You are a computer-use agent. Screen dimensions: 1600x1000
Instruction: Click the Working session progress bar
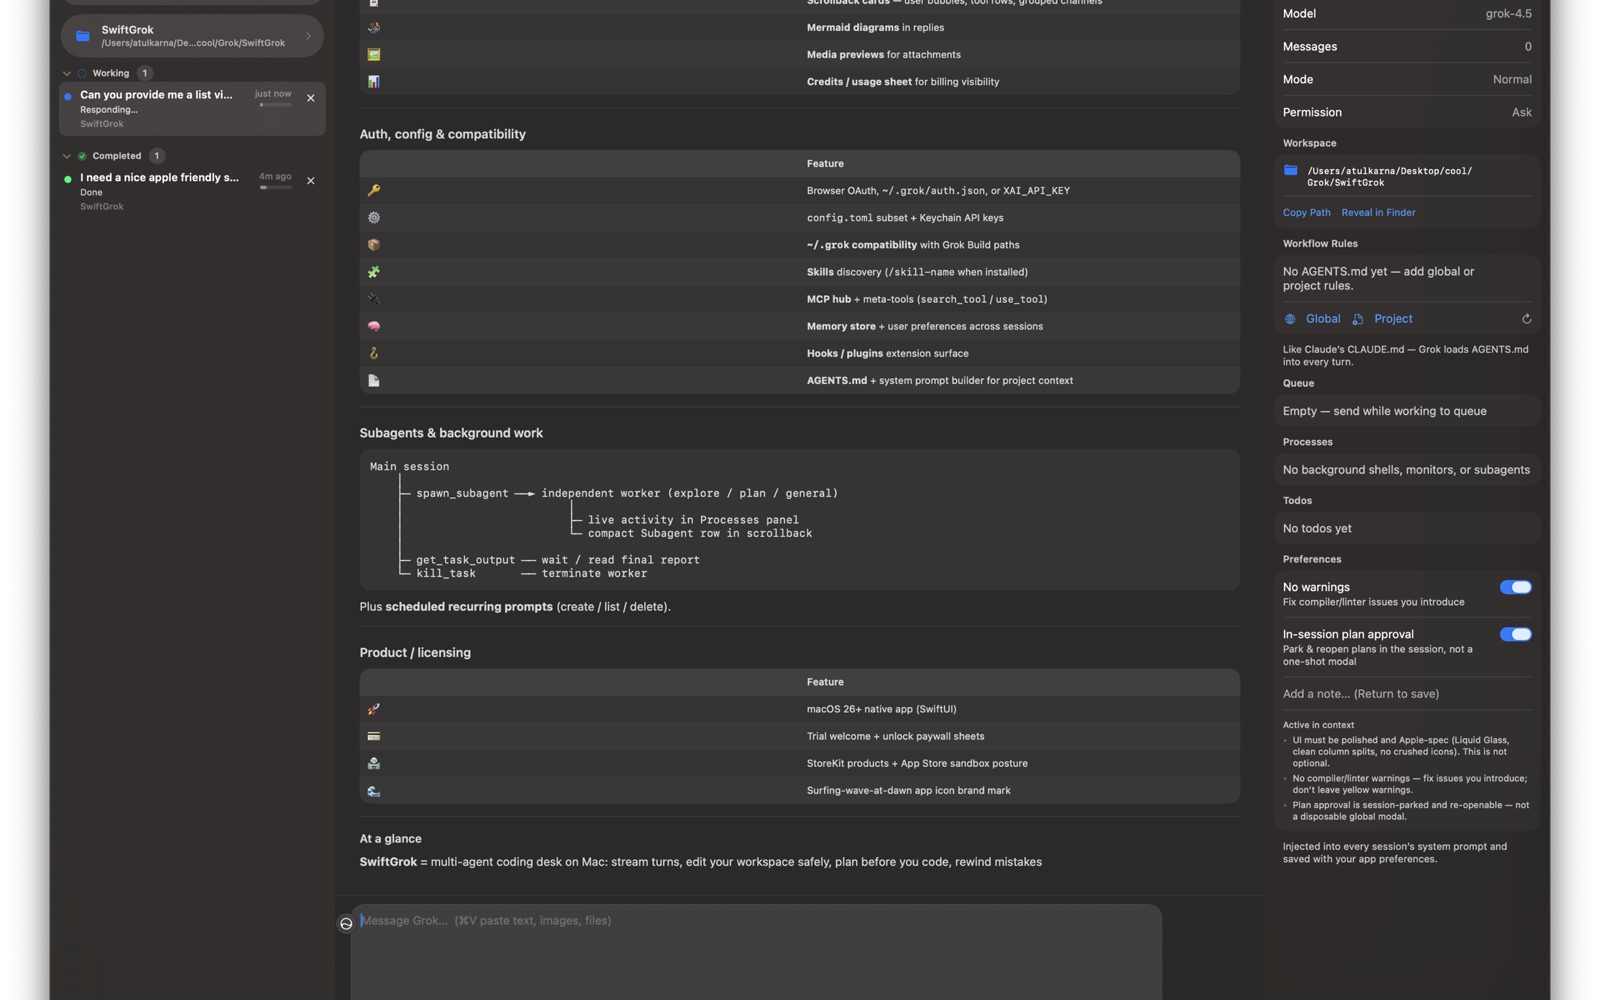tap(276, 105)
